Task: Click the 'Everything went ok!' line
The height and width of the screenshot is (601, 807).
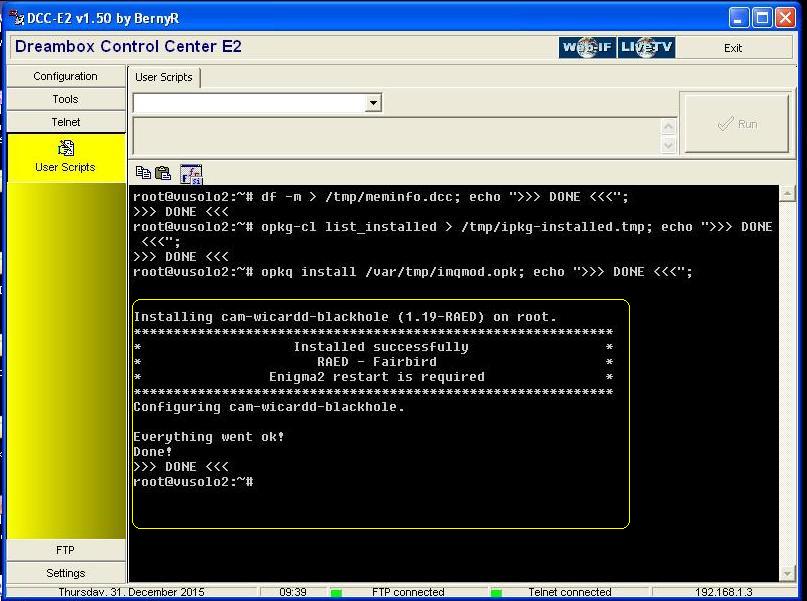Action: [208, 437]
